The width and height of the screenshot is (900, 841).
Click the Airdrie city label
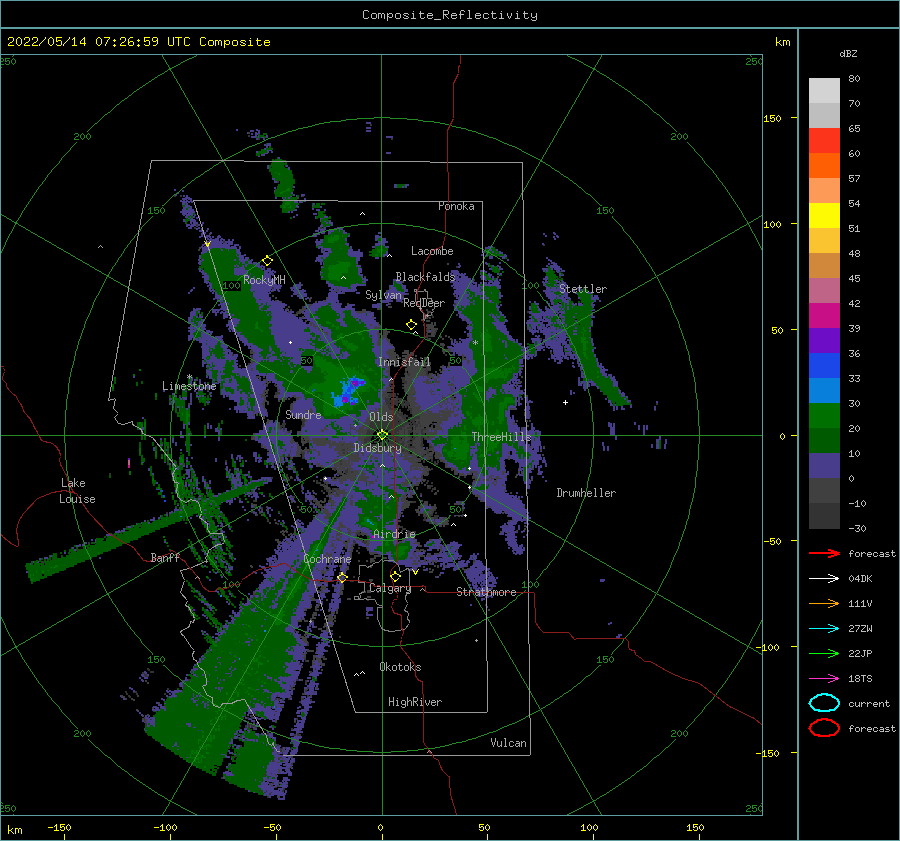coord(394,534)
